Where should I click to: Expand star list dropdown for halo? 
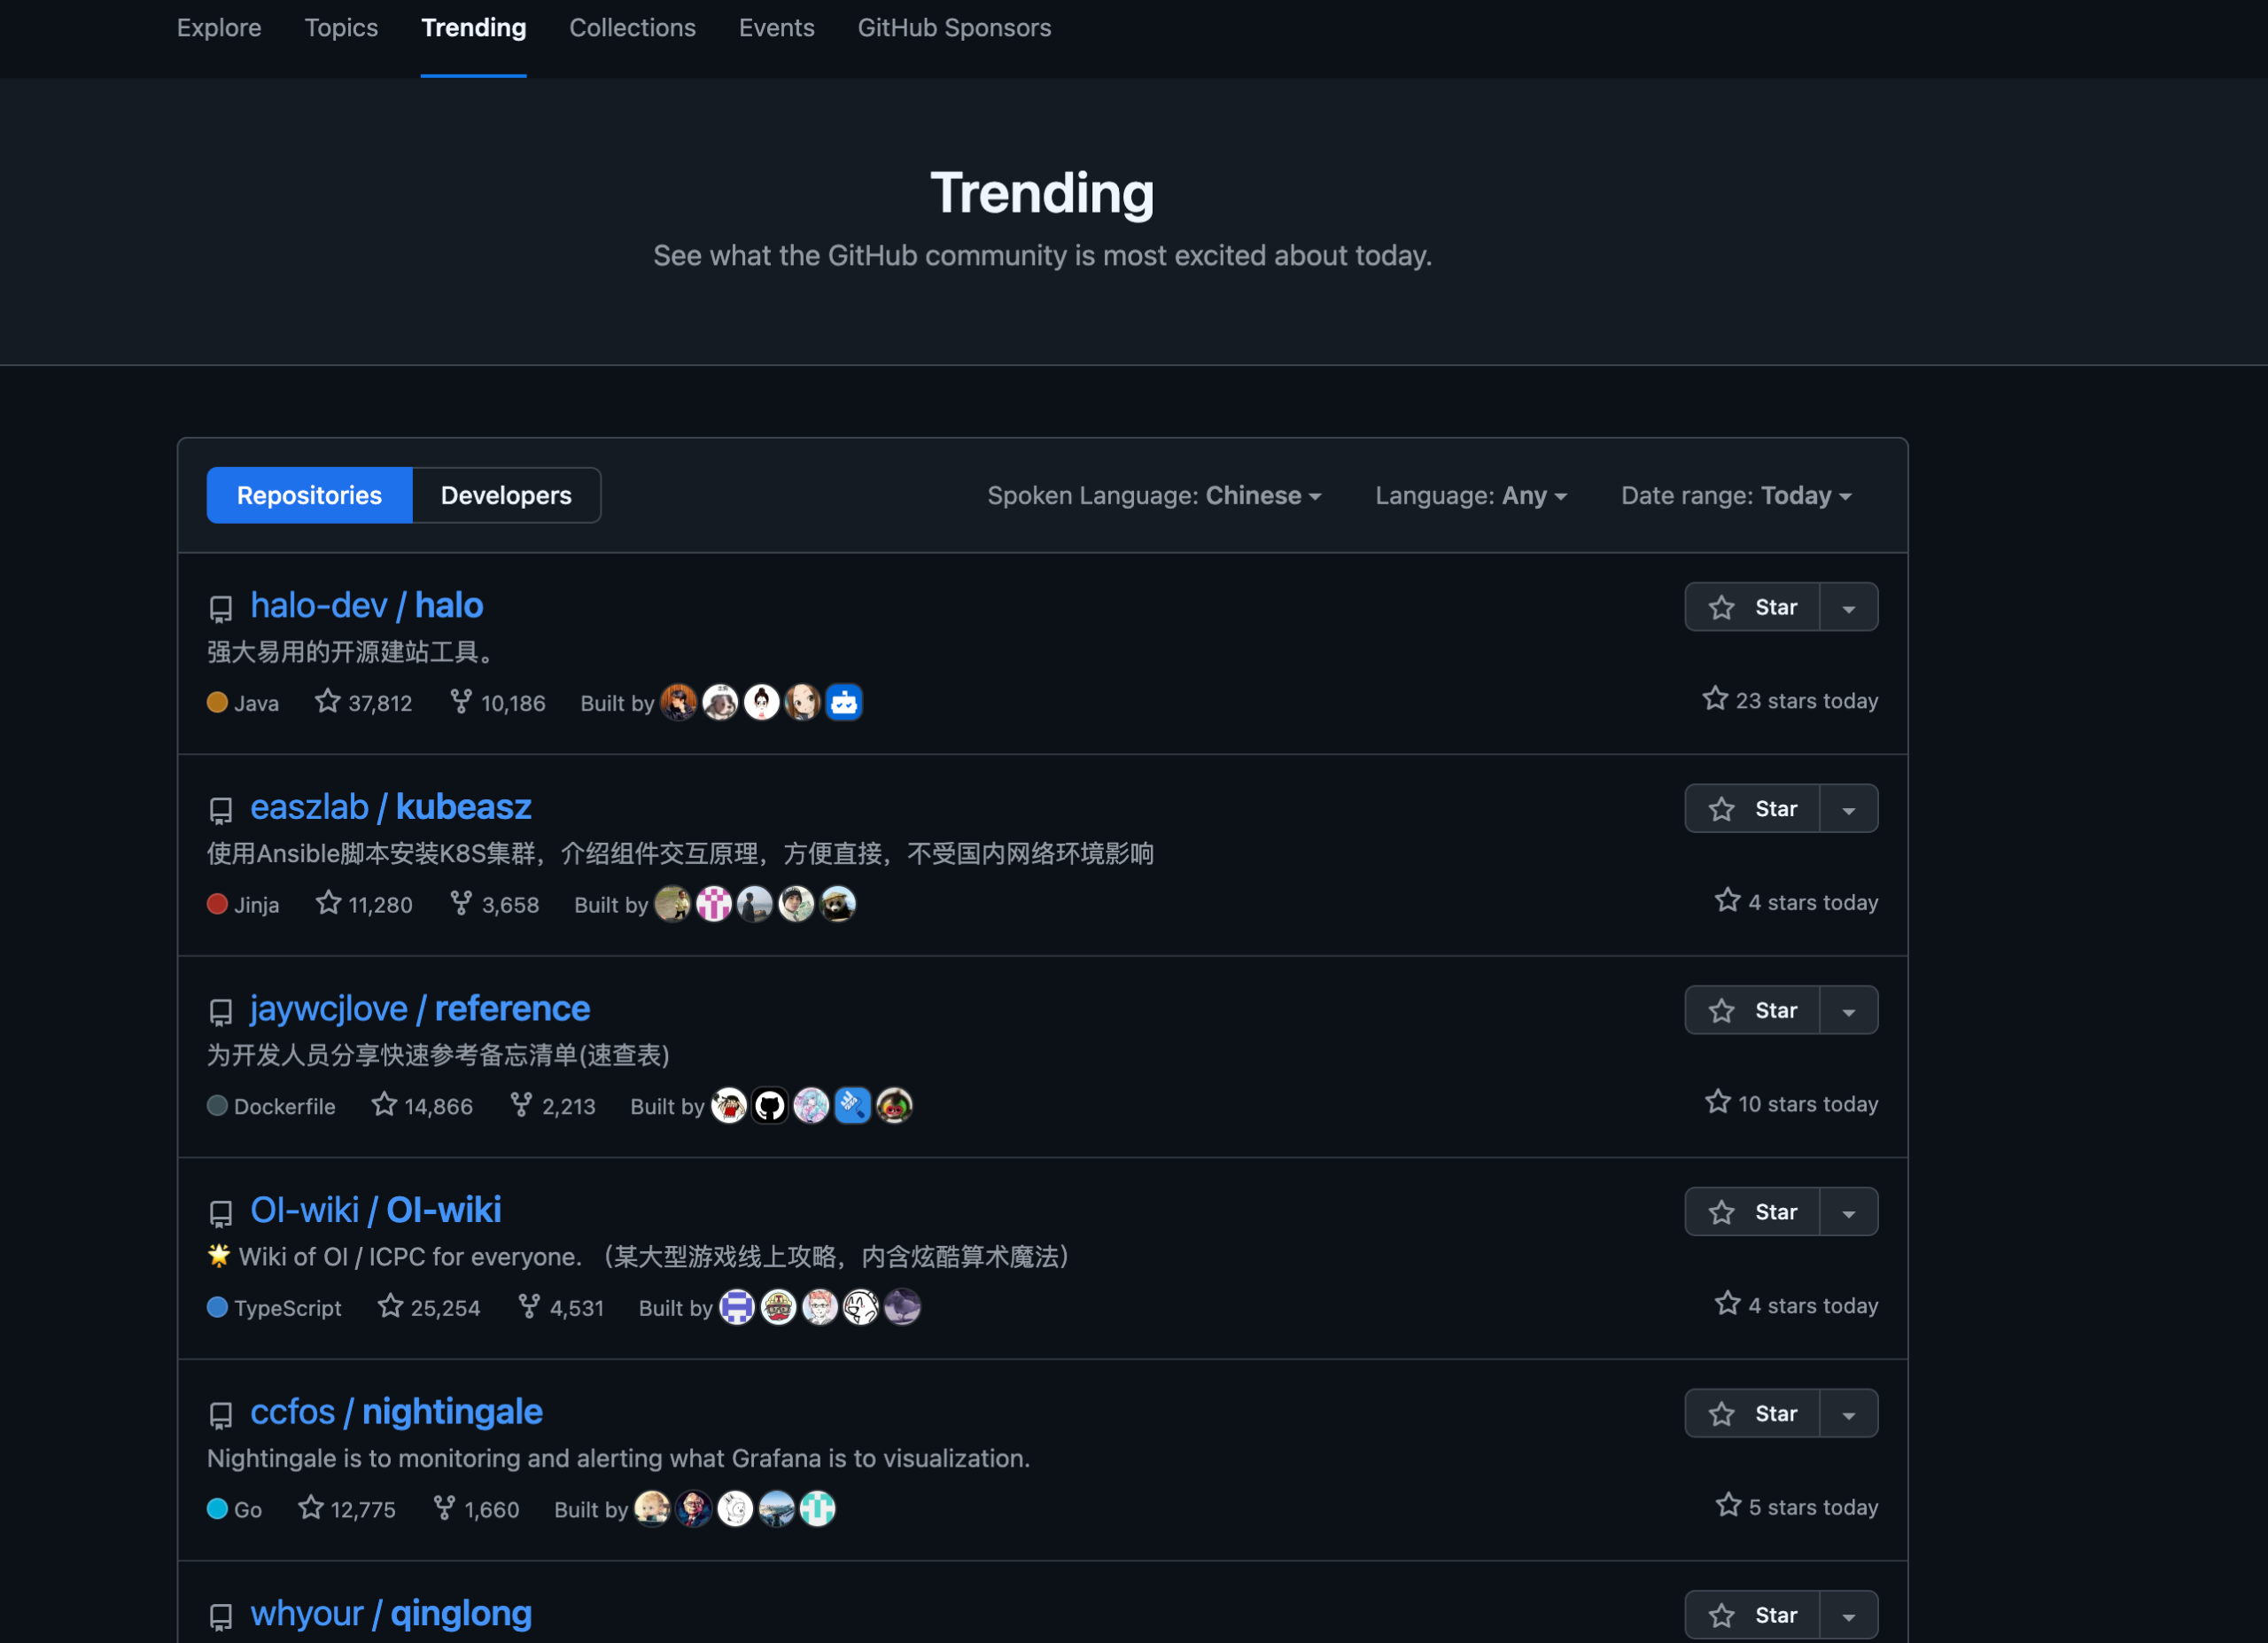[1849, 607]
